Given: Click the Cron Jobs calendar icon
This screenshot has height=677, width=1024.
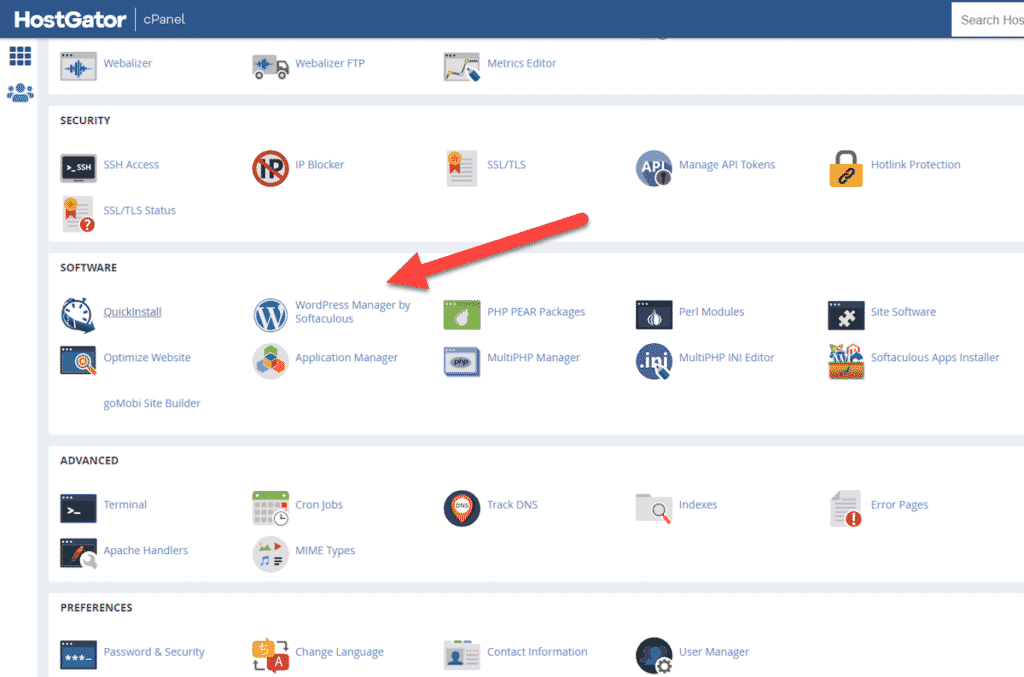Looking at the screenshot, I should pyautogui.click(x=270, y=508).
